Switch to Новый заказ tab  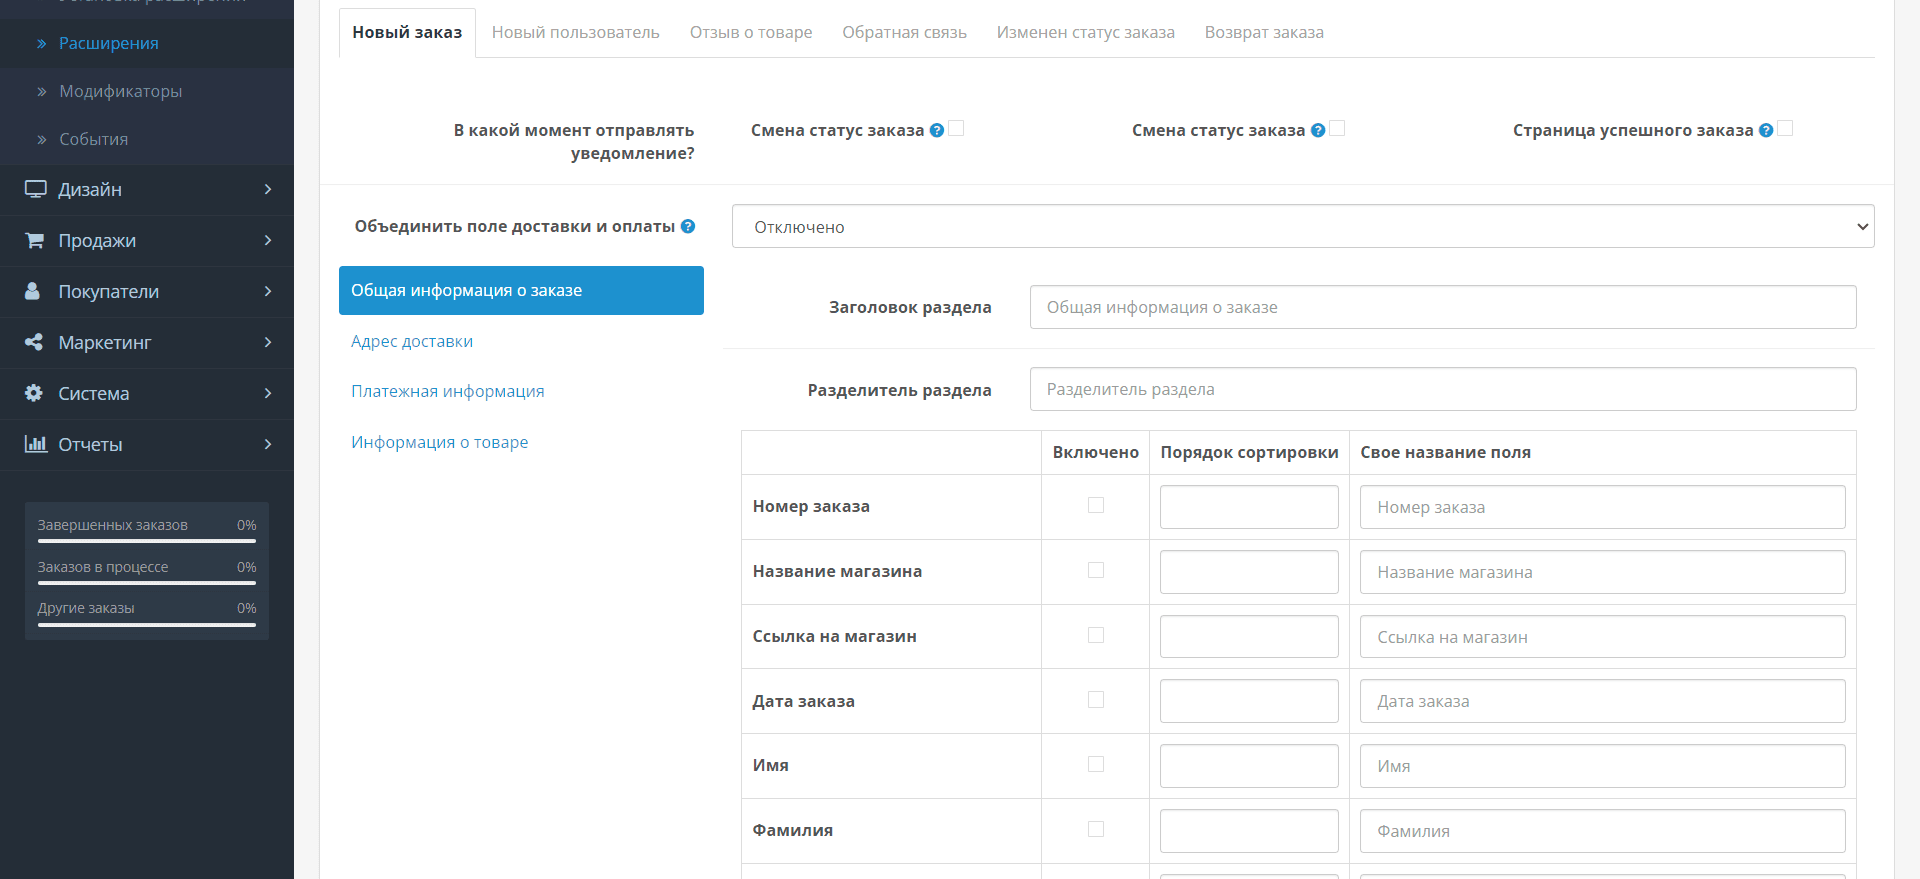407,32
